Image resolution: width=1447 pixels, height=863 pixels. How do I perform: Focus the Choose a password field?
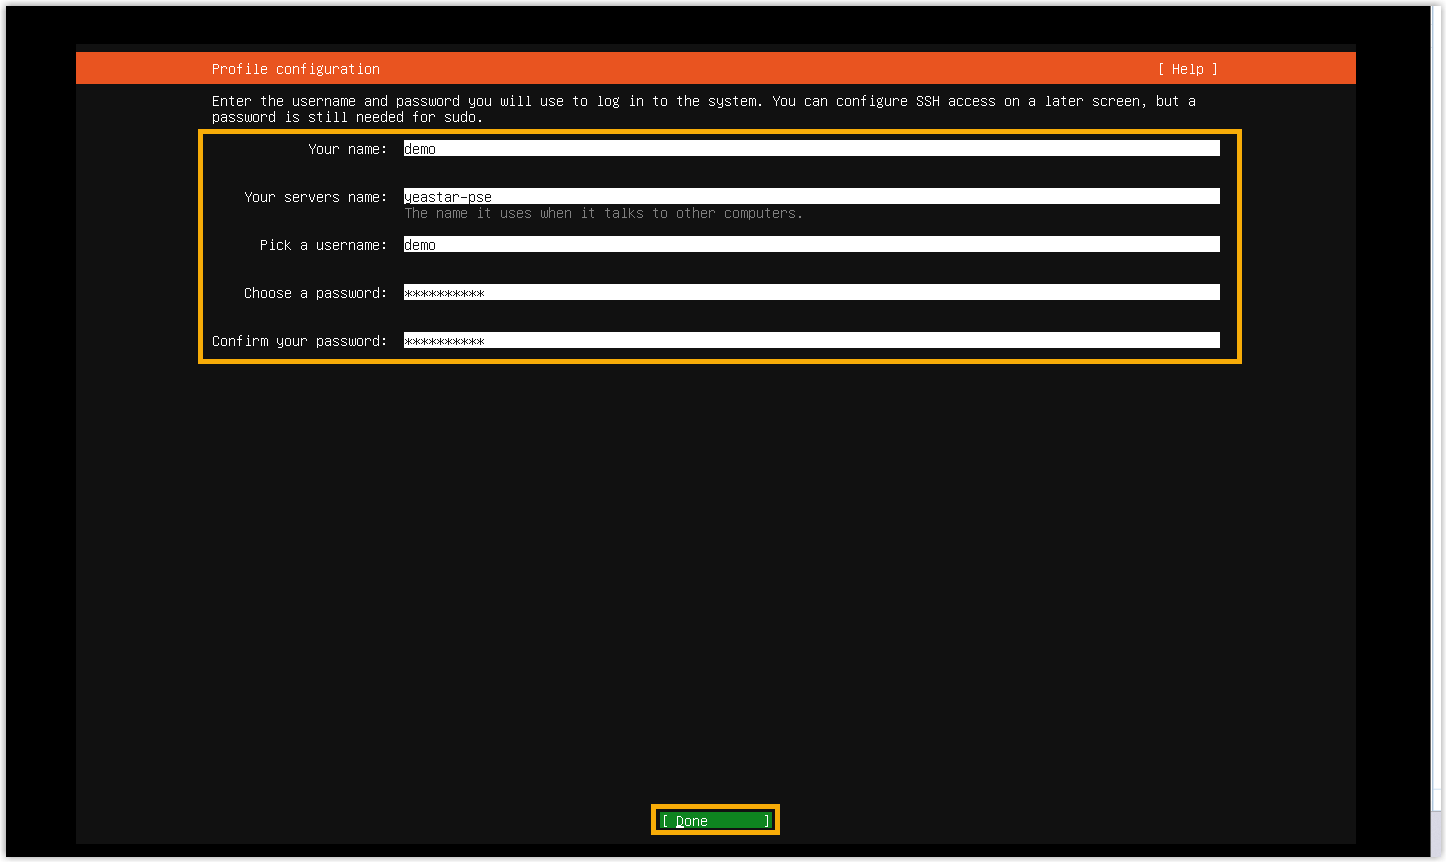(810, 293)
